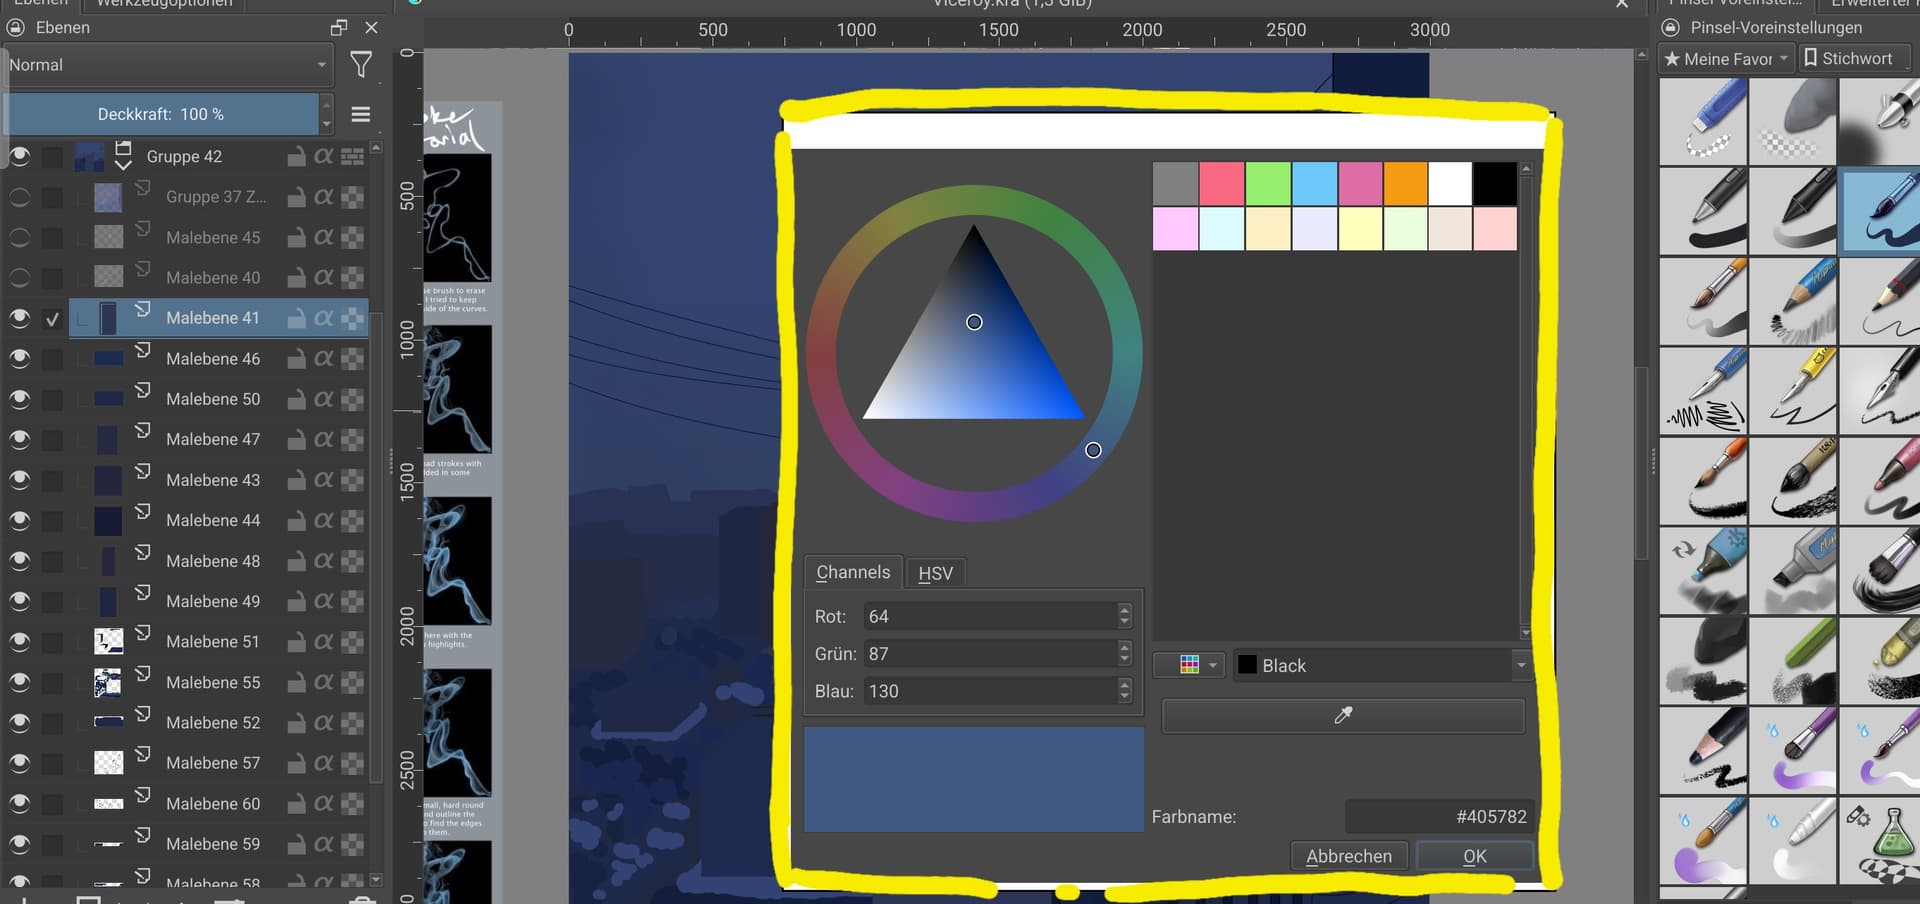Screen dimensions: 1920x904
Task: Open the Black color name dropdown
Action: pos(1382,665)
